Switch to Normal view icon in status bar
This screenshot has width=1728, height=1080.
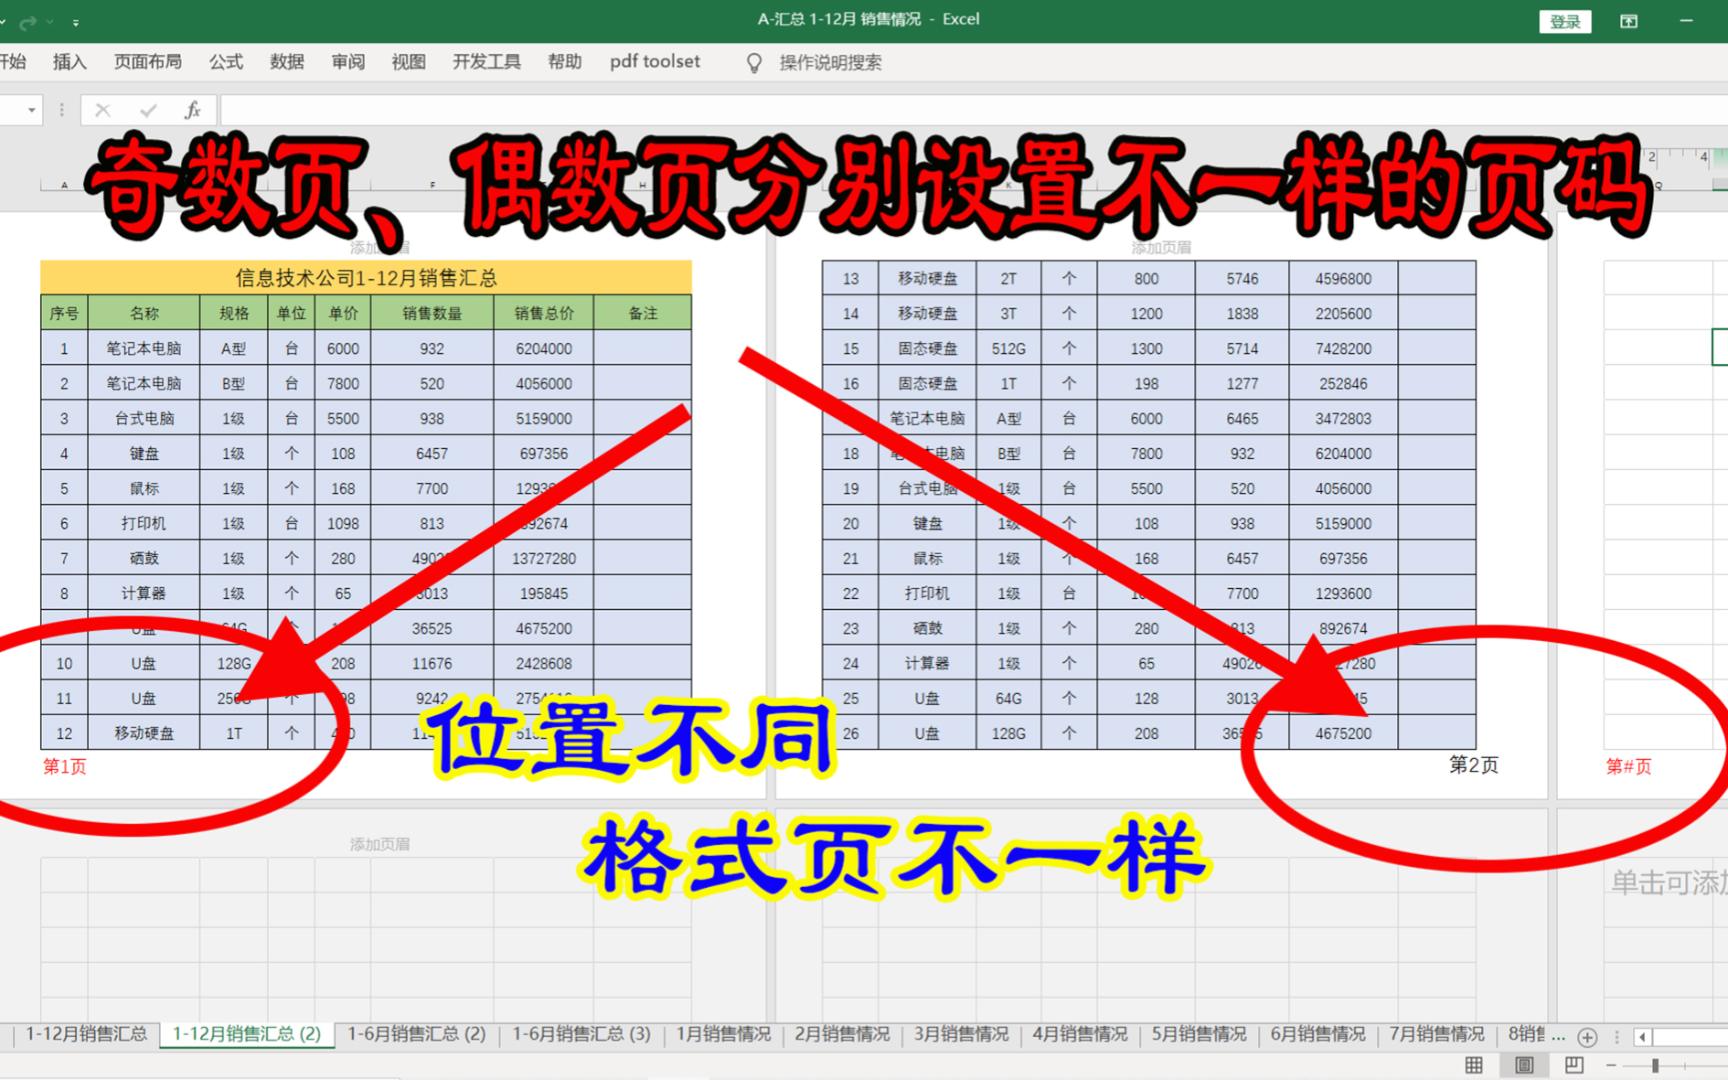point(1474,1065)
